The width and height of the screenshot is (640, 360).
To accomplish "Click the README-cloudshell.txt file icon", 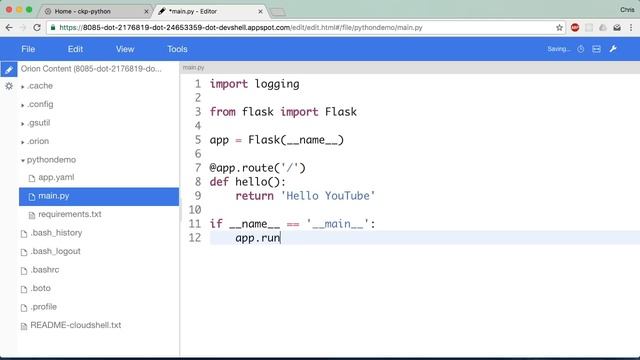I will click(24, 326).
